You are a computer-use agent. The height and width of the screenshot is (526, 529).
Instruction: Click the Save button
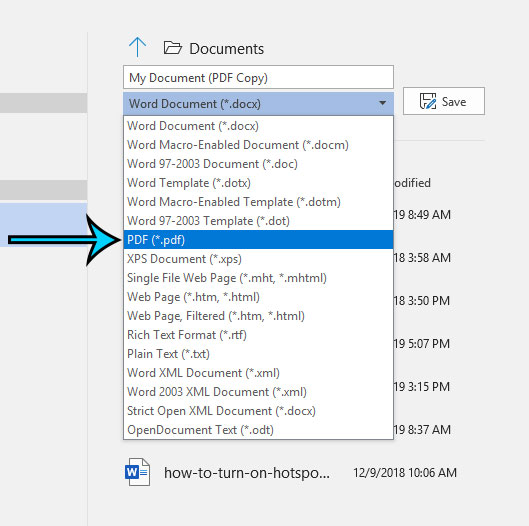444,101
